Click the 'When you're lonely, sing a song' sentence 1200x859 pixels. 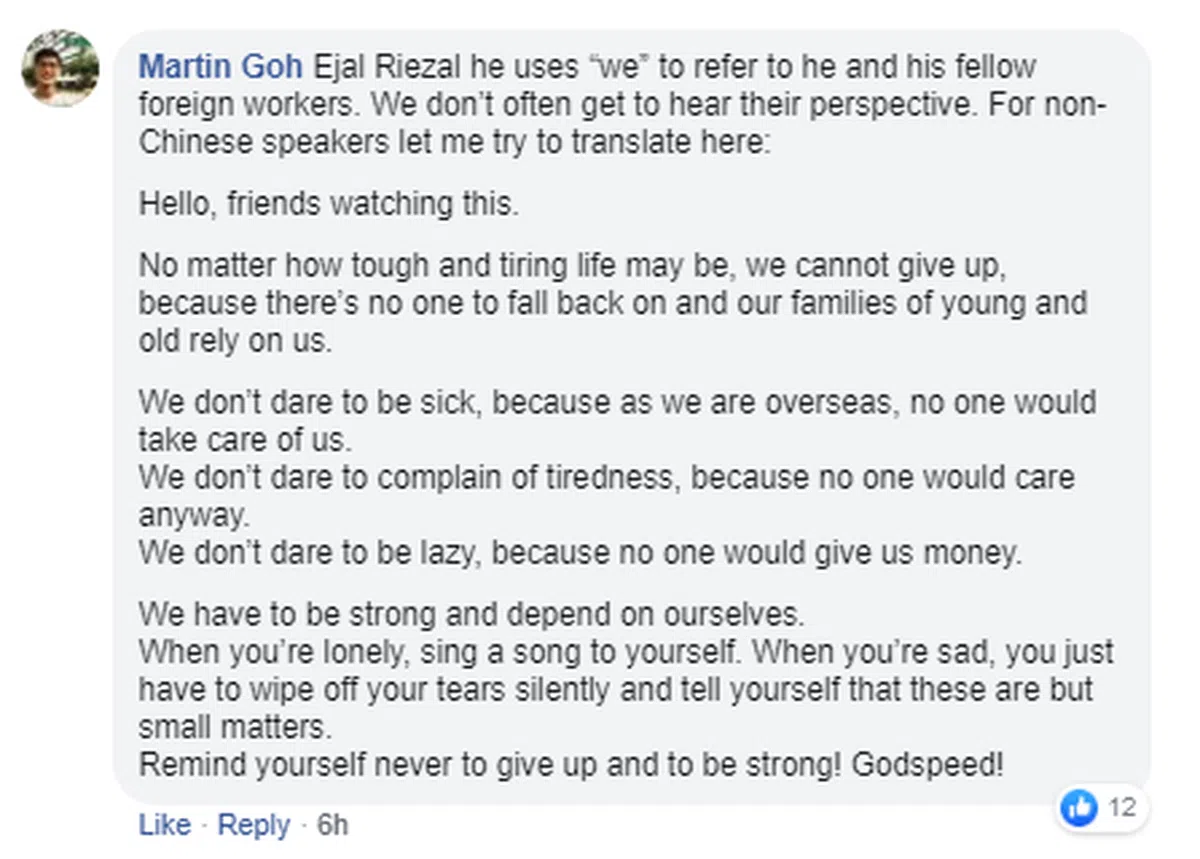click(x=440, y=652)
